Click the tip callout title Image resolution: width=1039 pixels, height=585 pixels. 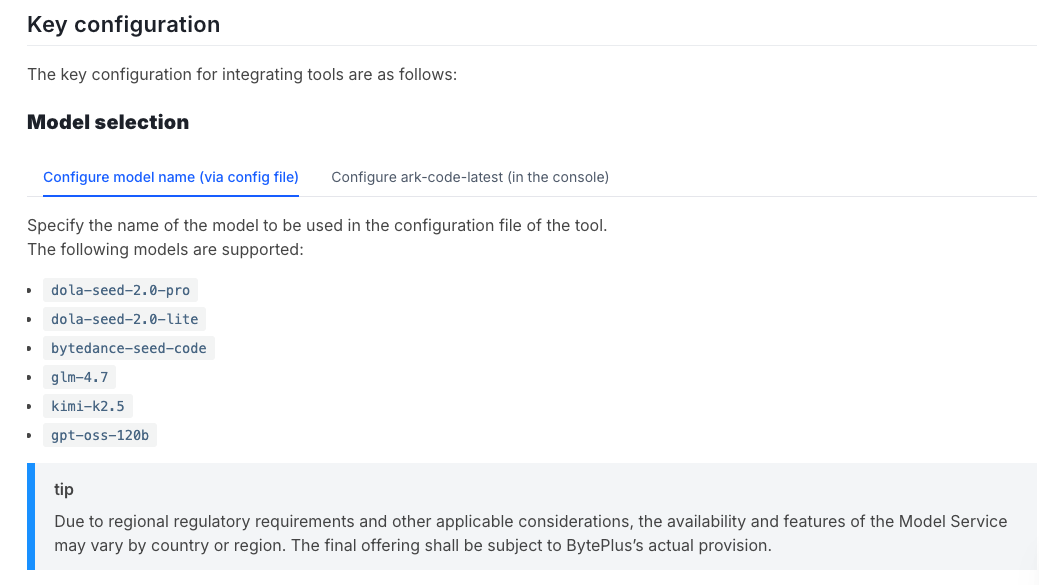(x=64, y=490)
